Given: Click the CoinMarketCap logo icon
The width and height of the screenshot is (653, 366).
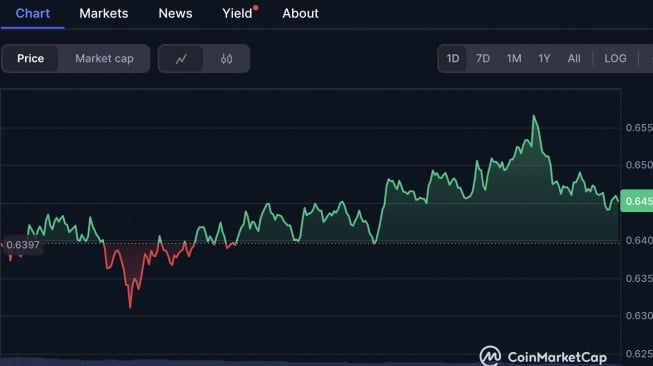Looking at the screenshot, I should coord(490,356).
